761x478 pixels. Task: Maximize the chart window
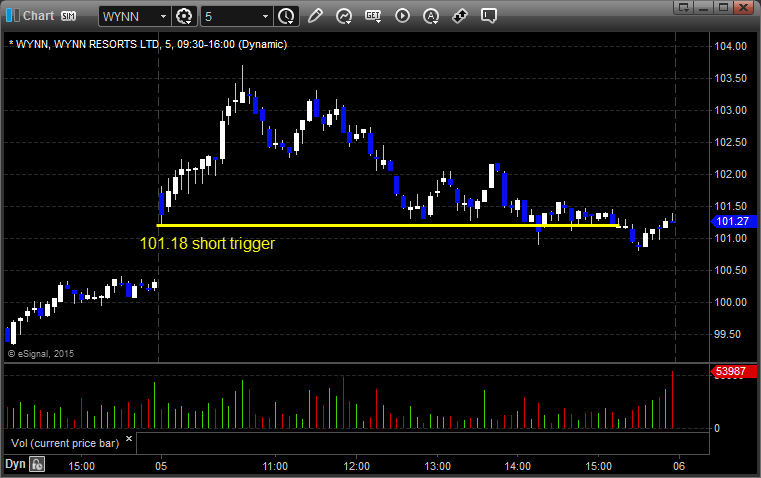pyautogui.click(x=724, y=7)
